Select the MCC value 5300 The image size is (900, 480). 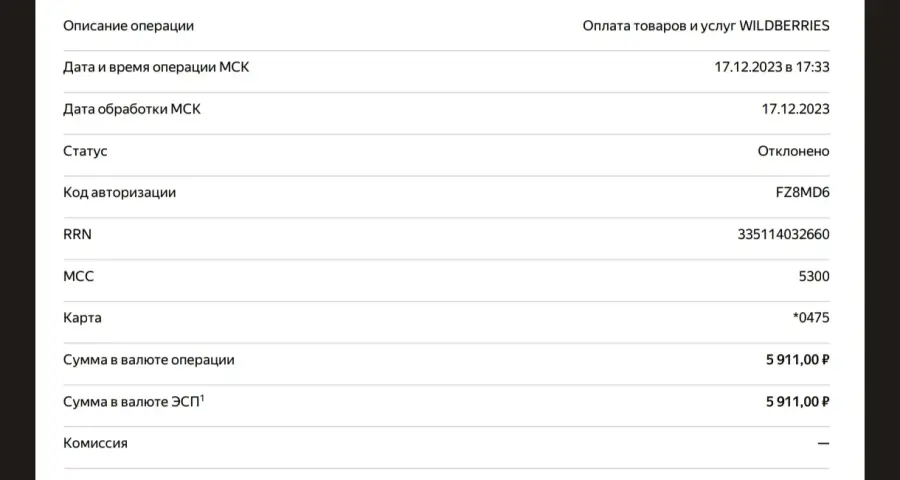[814, 276]
